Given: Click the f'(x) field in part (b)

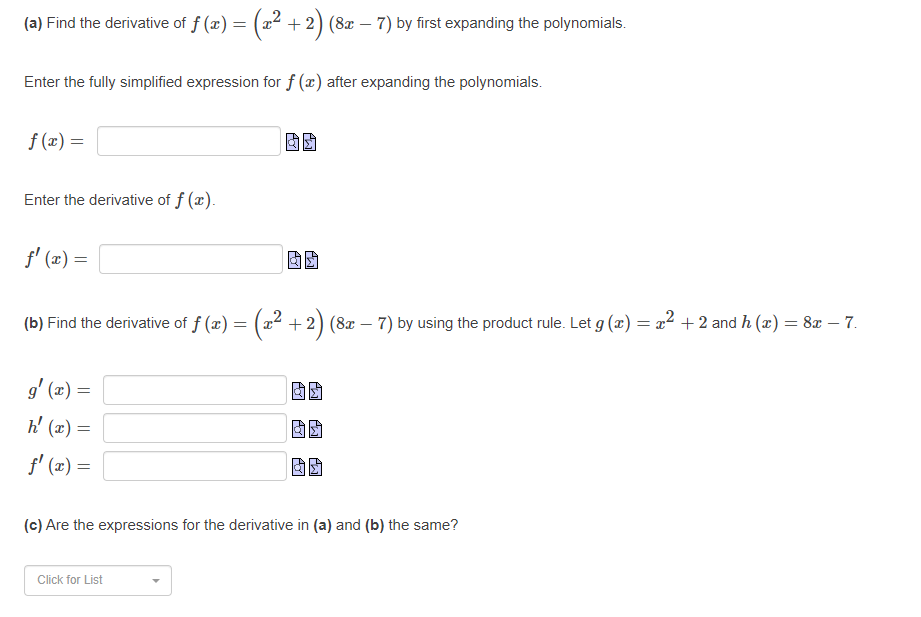Looking at the screenshot, I should 194,464.
